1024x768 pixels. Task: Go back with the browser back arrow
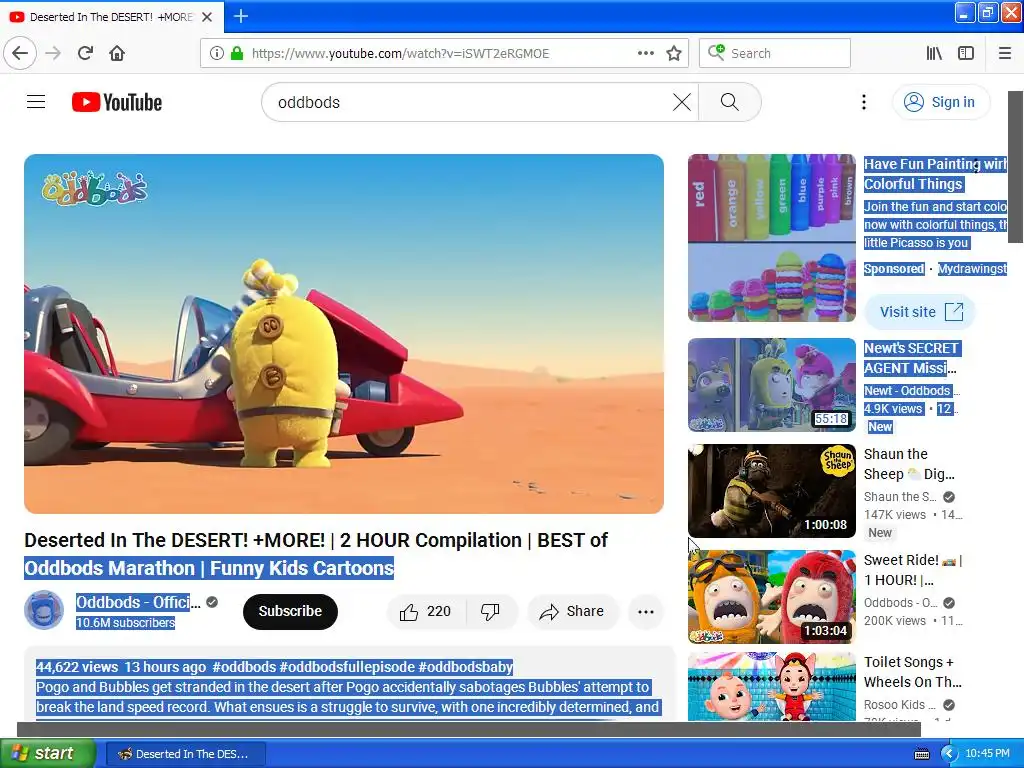(20, 53)
